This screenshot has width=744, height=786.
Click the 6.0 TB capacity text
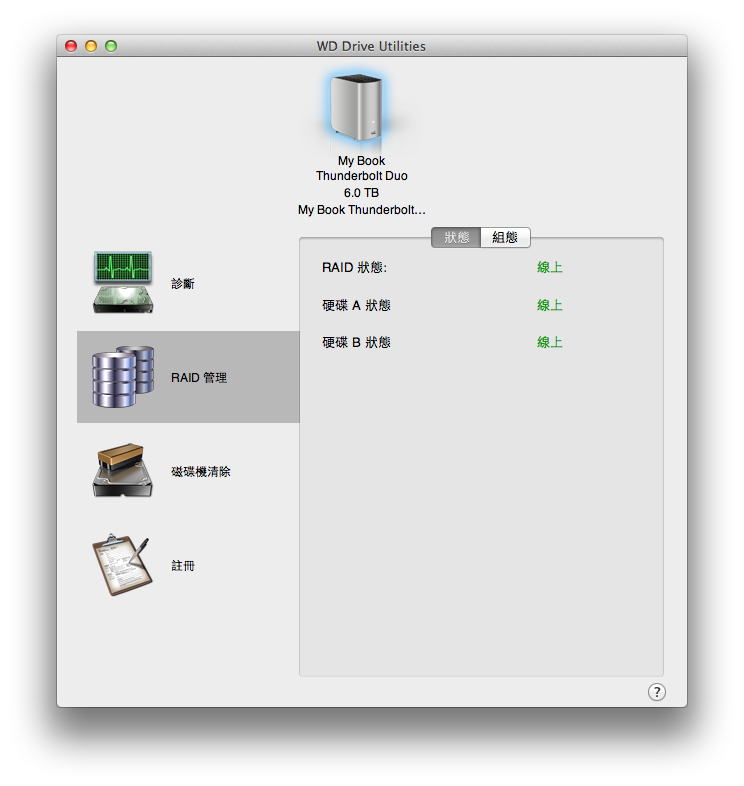tap(361, 193)
